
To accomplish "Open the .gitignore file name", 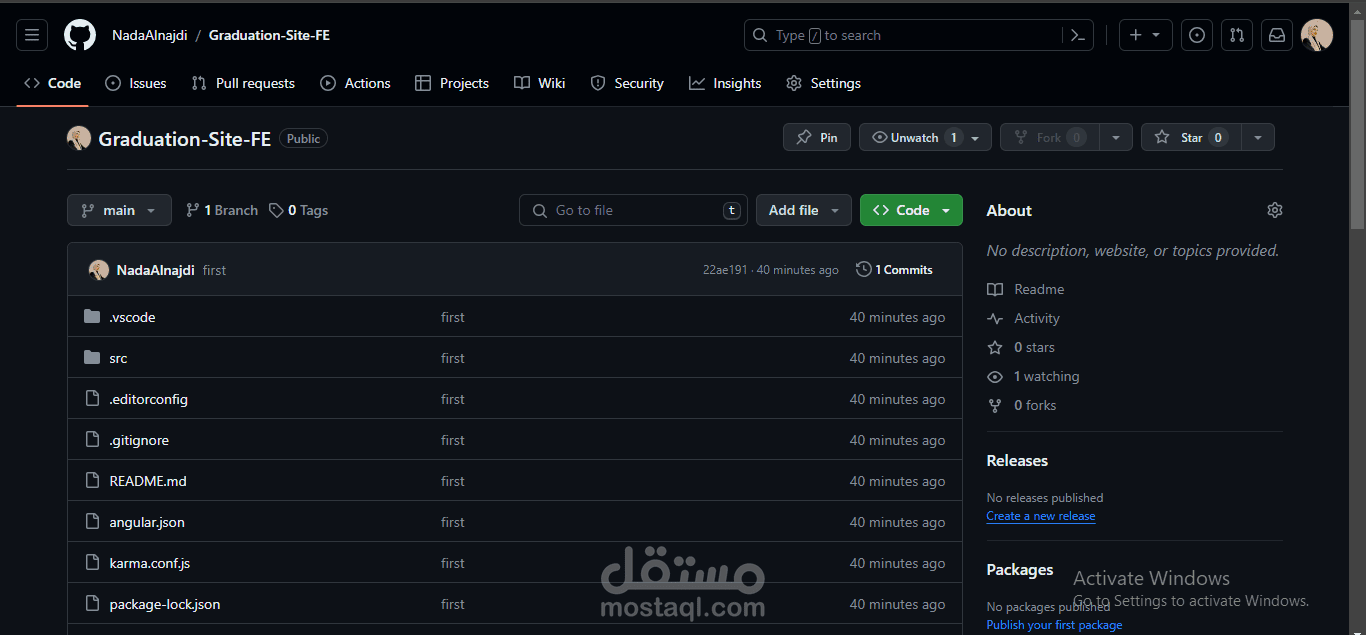I will (x=139, y=440).
